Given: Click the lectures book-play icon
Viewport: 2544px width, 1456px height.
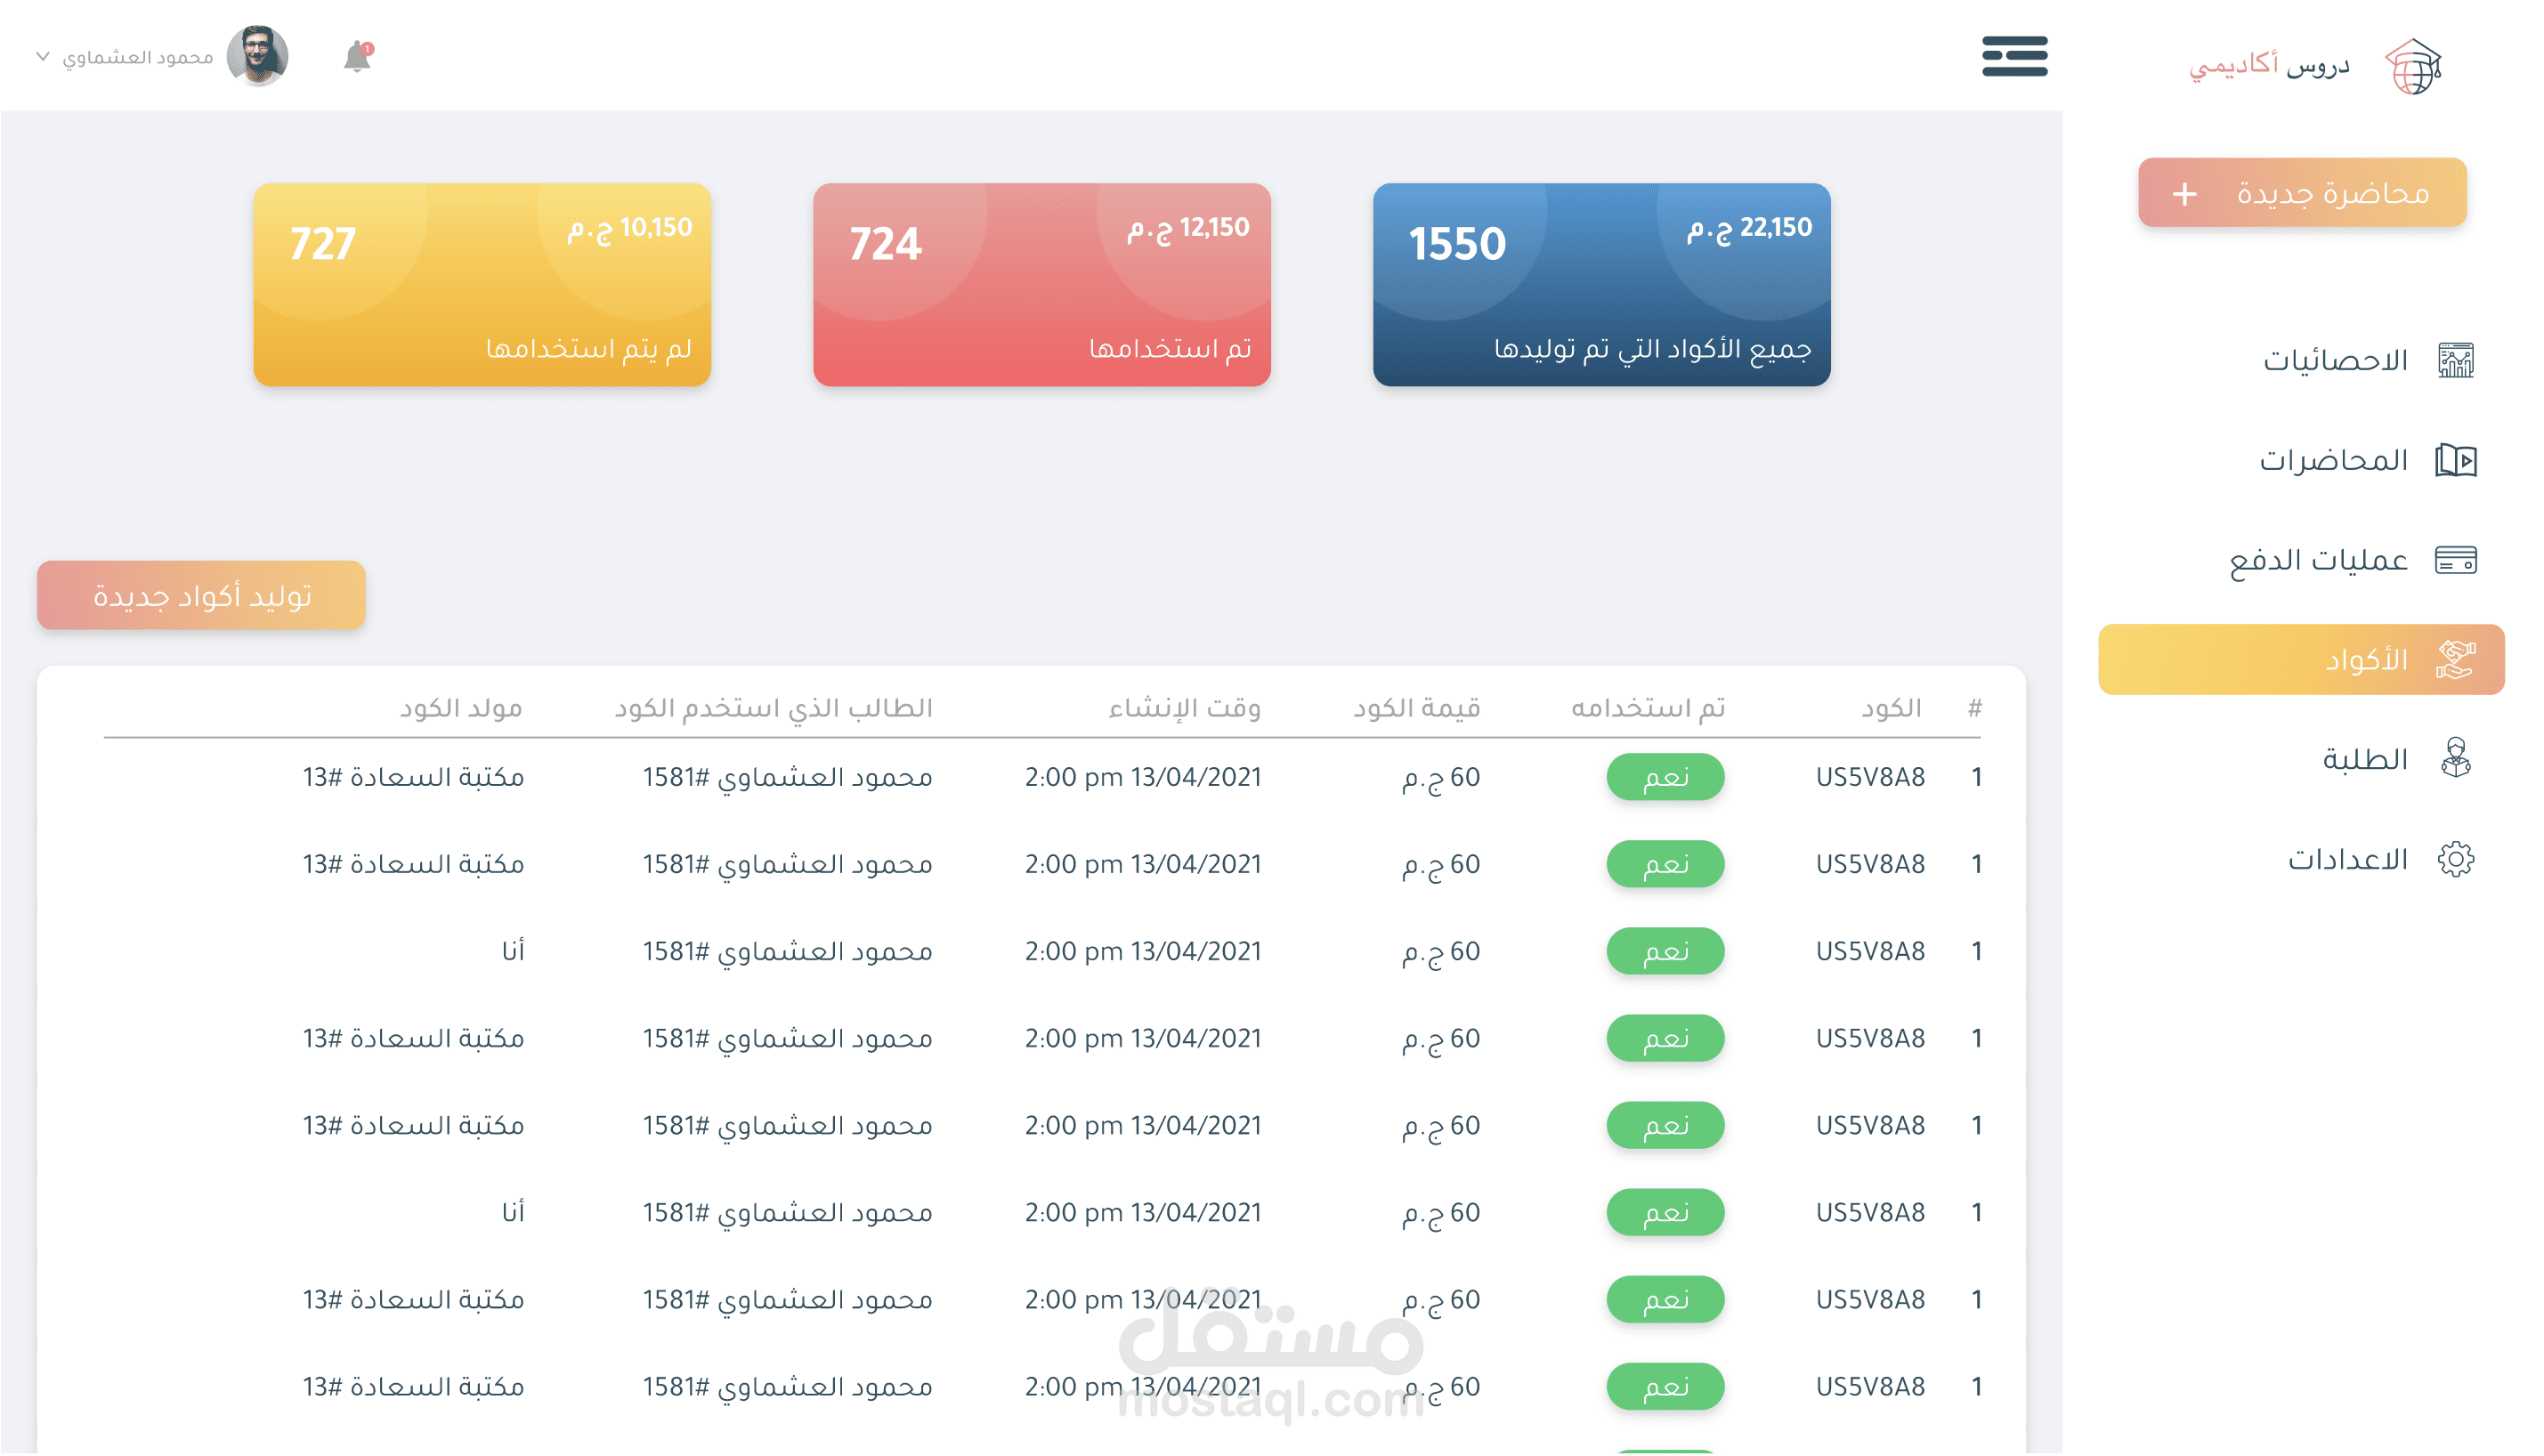Looking at the screenshot, I should (2455, 460).
